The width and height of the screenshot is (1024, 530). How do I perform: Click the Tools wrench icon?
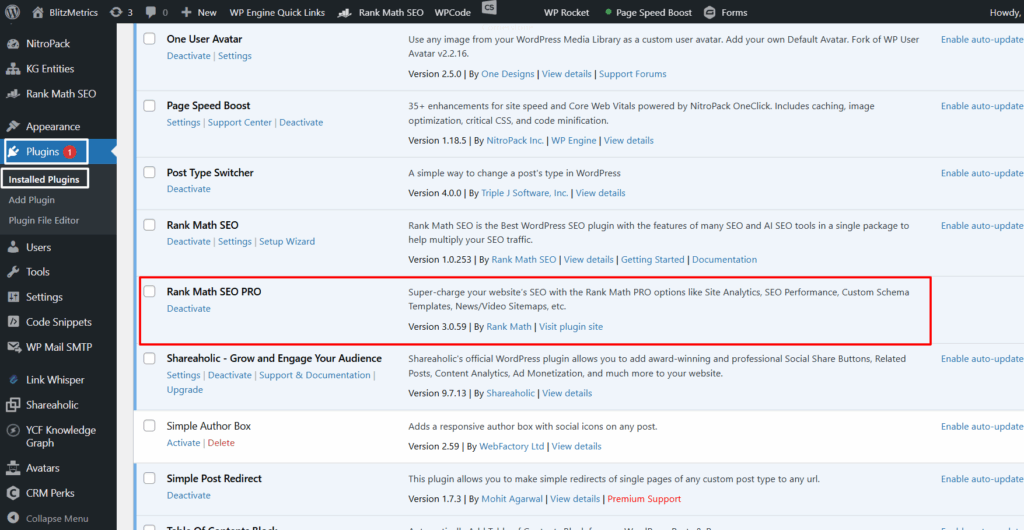pos(12,272)
